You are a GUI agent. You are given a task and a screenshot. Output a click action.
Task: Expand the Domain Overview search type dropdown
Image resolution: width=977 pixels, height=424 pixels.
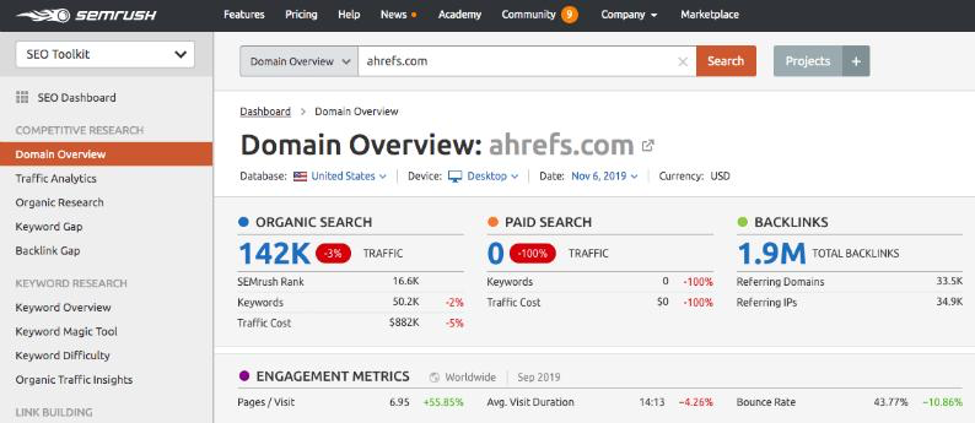[x=299, y=61]
